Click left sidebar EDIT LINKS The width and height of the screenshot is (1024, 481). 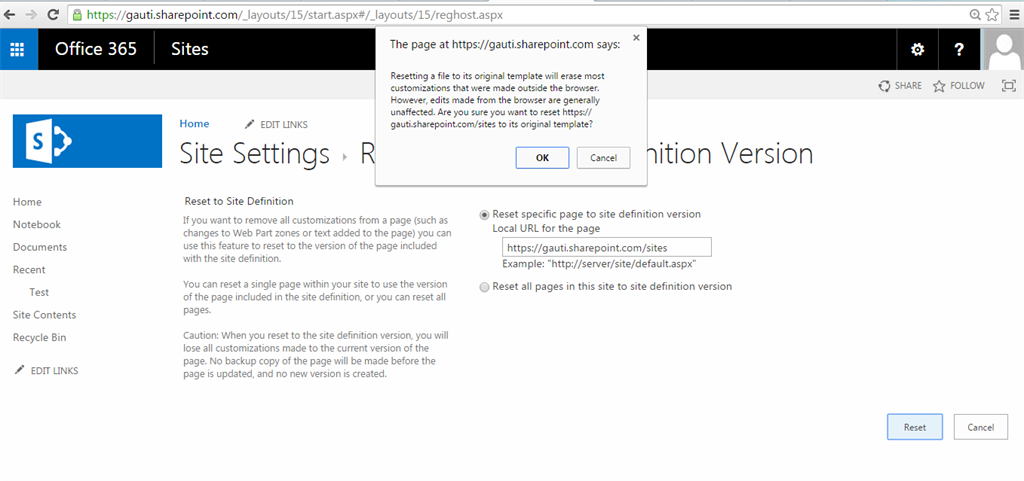[x=46, y=371]
